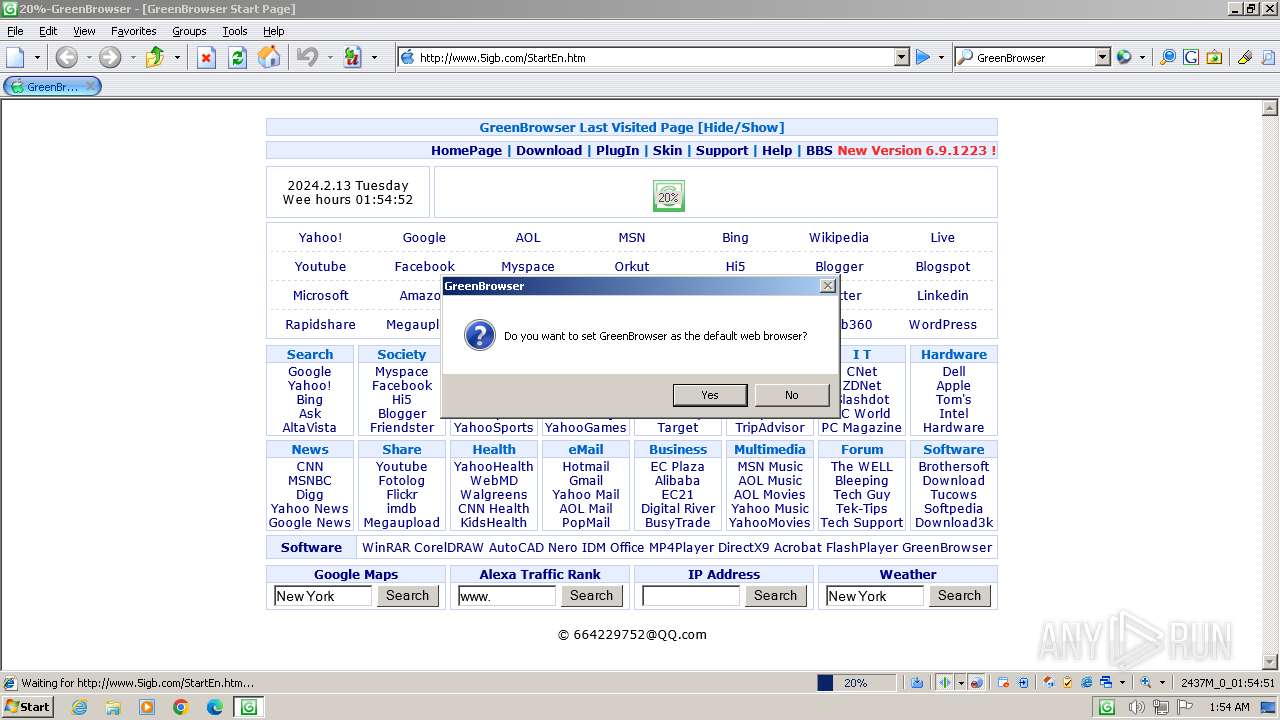The height and width of the screenshot is (720, 1280).
Task: Open the Go button dropdown arrow
Action: (941, 57)
